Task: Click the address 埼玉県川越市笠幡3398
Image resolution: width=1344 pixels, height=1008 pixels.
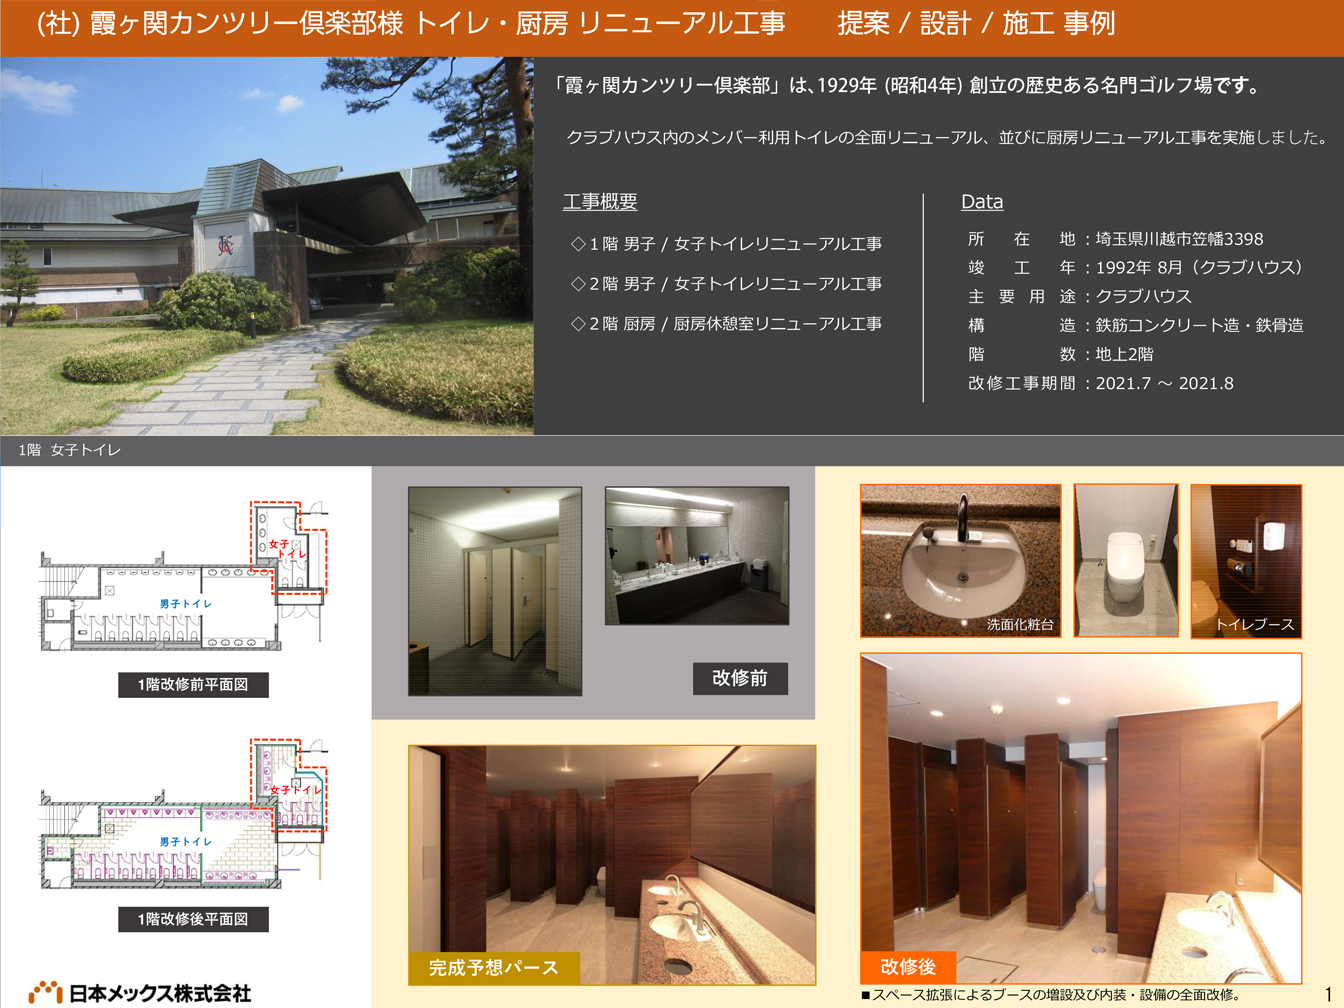Action: pos(1180,239)
